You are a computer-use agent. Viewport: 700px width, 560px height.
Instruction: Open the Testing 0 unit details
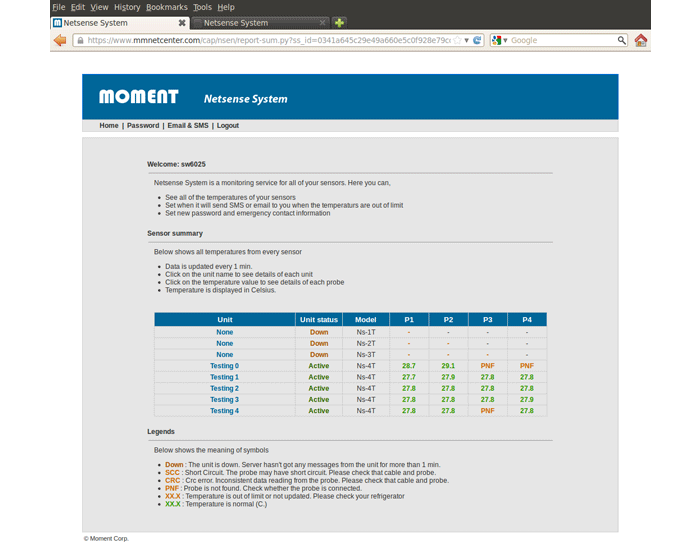click(224, 366)
